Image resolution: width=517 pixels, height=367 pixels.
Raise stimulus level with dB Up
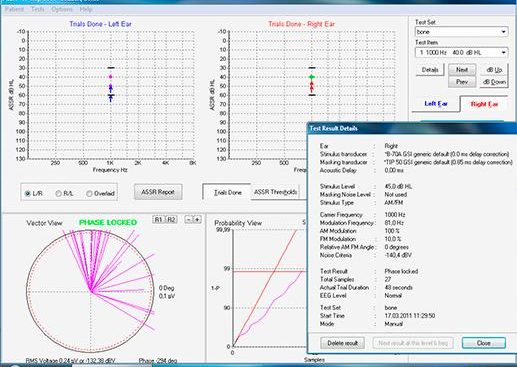[494, 70]
